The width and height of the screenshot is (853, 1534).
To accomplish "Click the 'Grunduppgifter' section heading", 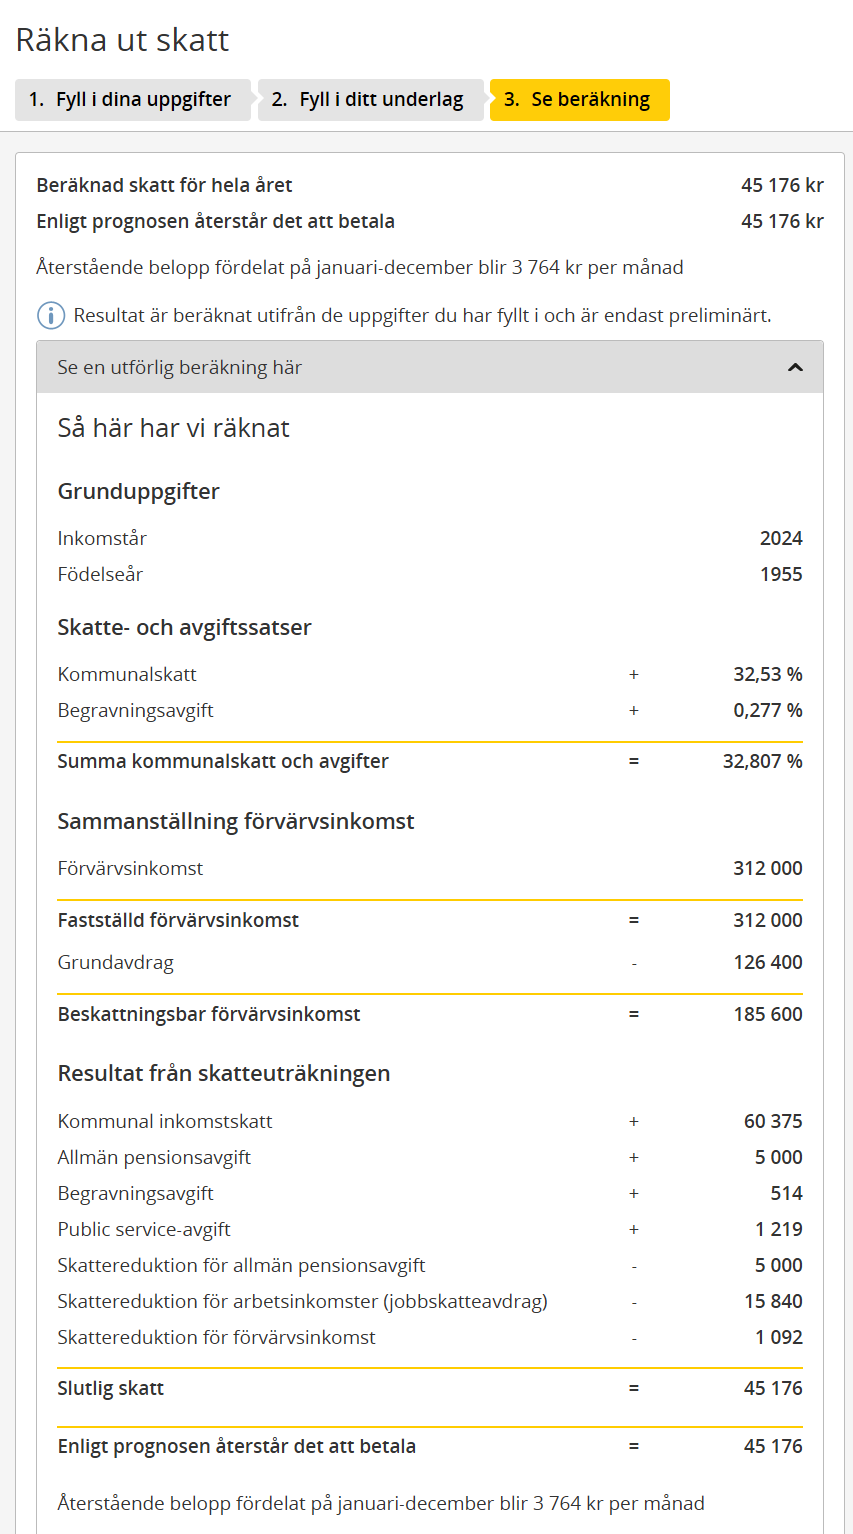I will pos(139,491).
